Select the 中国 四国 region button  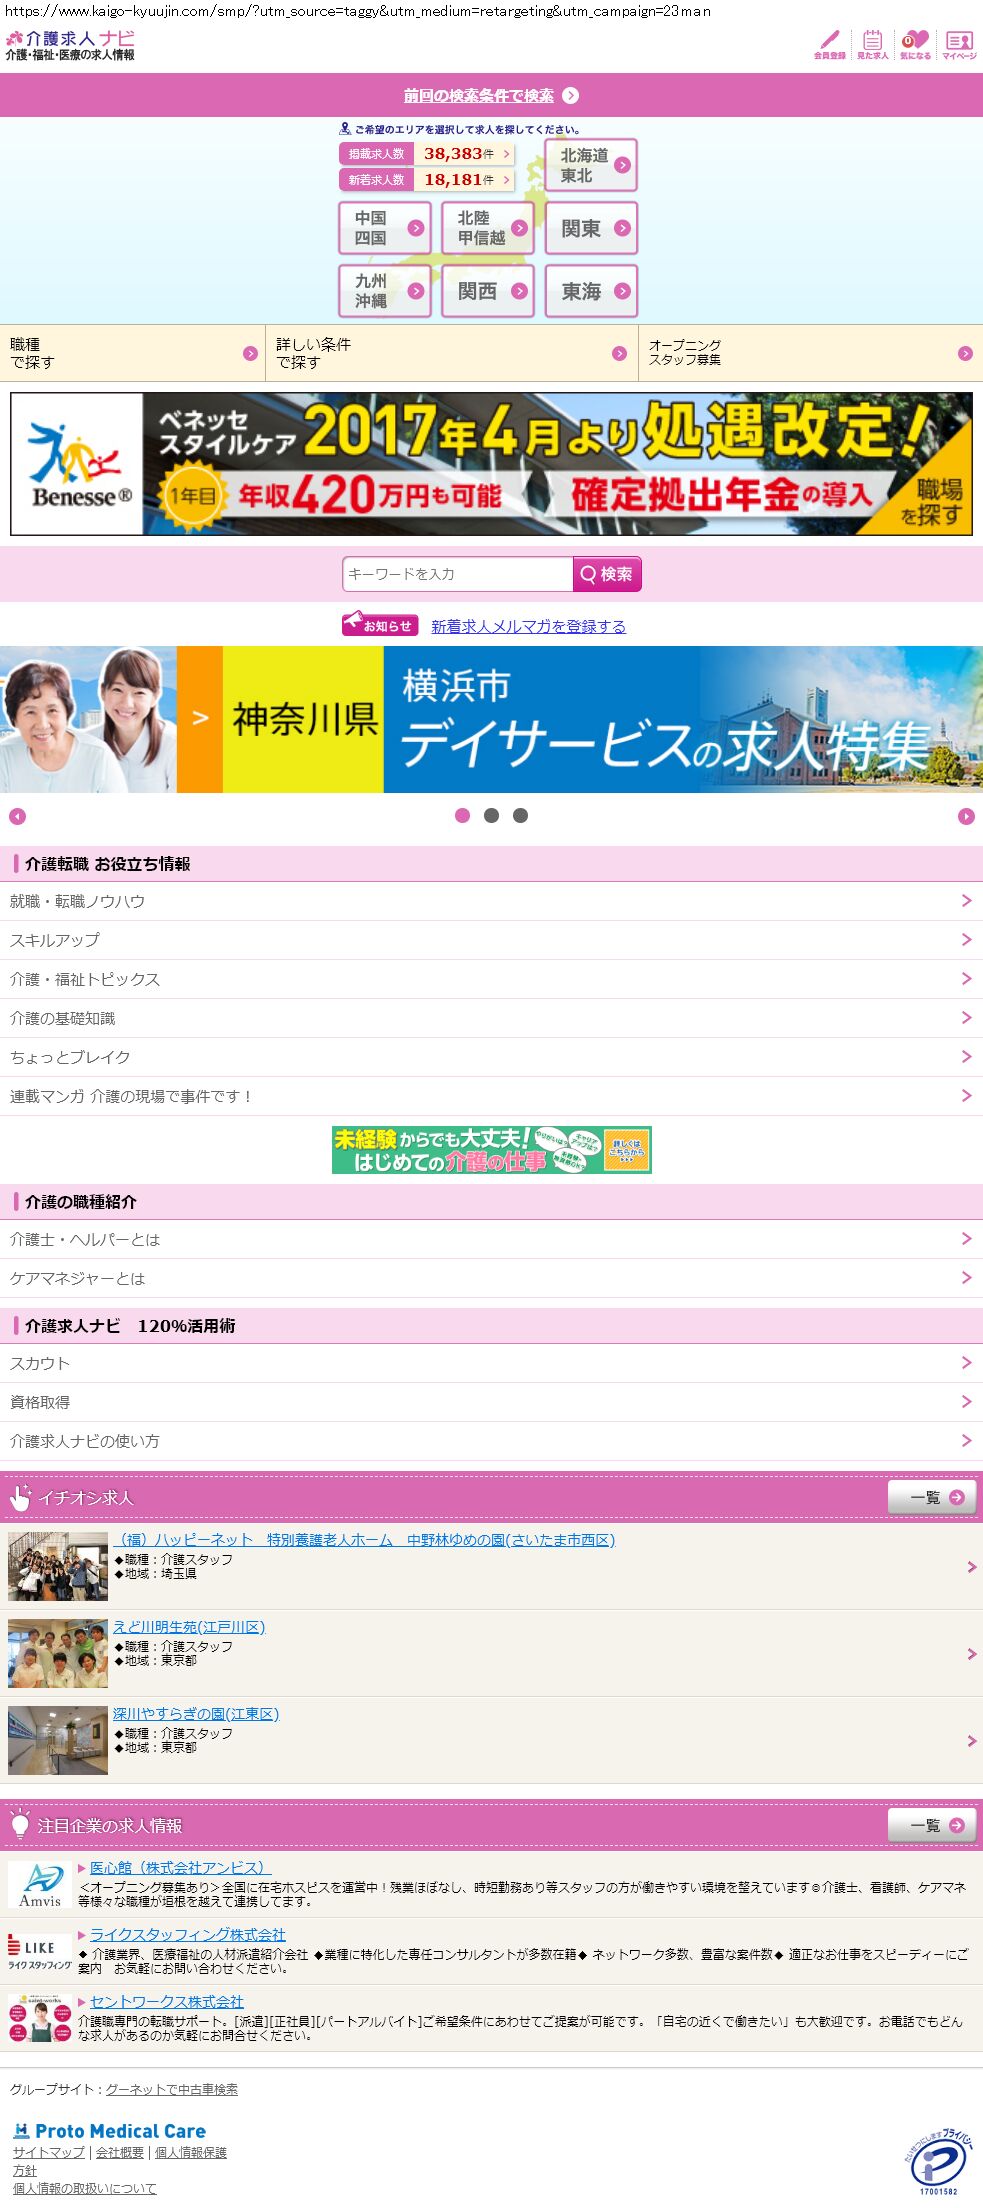[385, 228]
